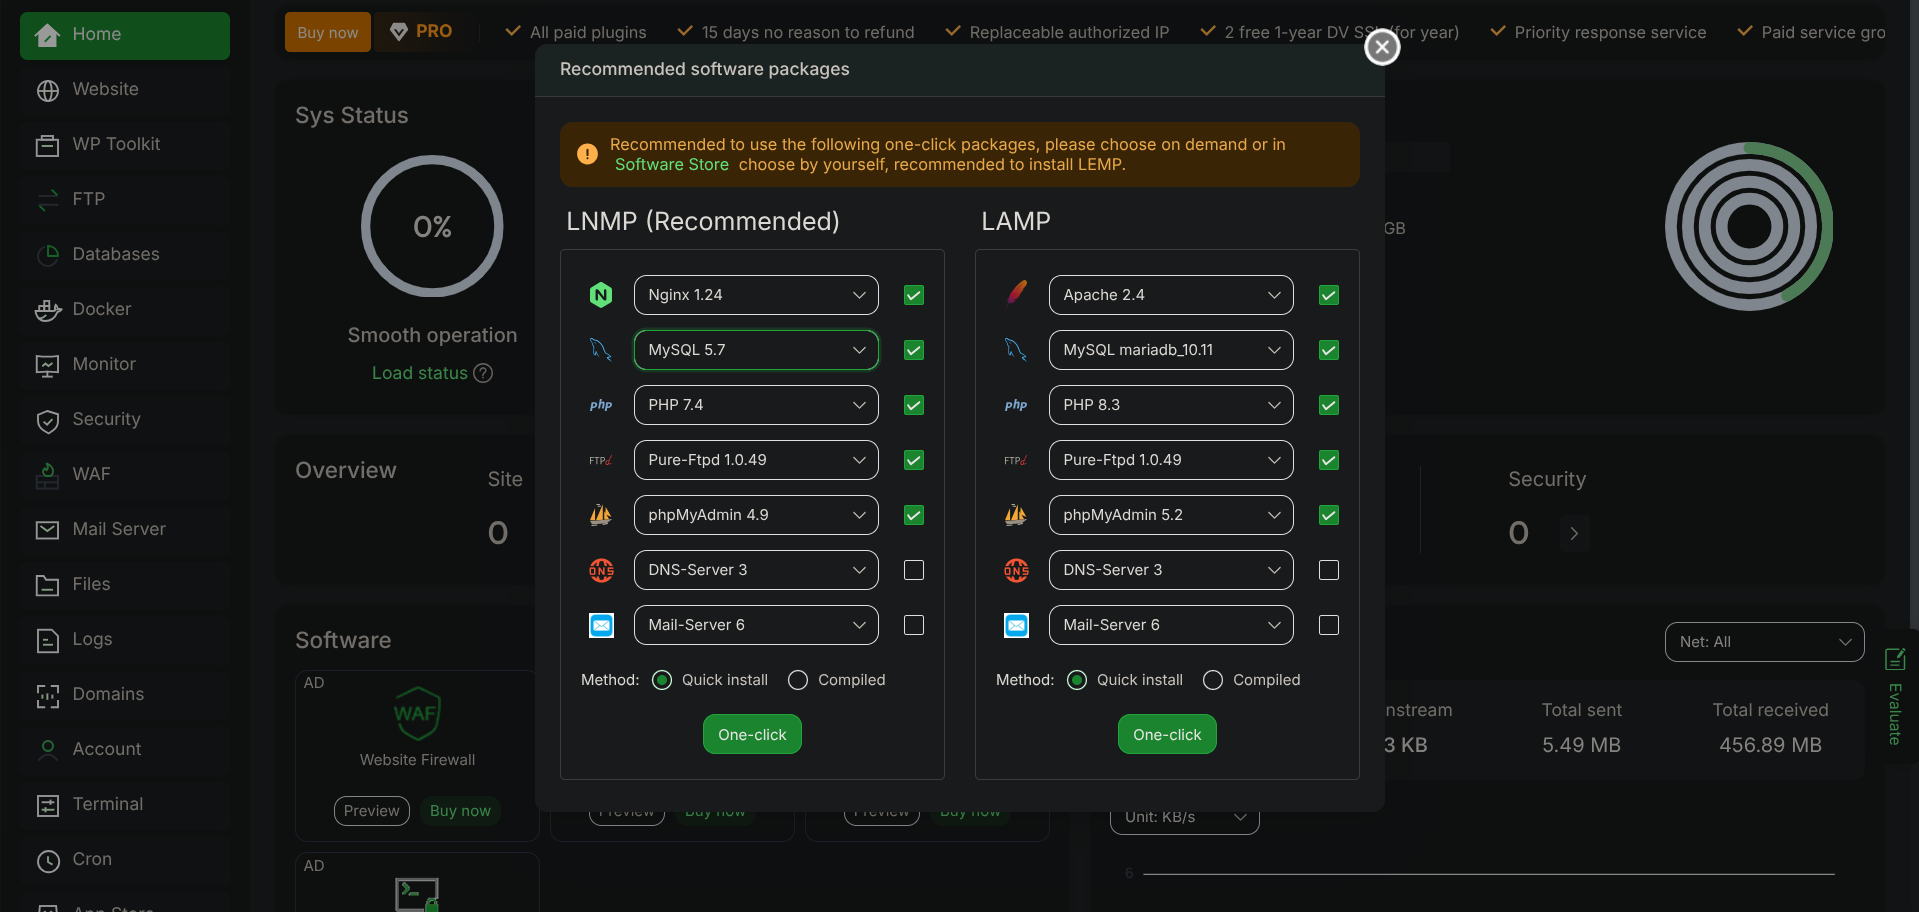Click the Load status help icon
Image resolution: width=1919 pixels, height=912 pixels.
[483, 373]
